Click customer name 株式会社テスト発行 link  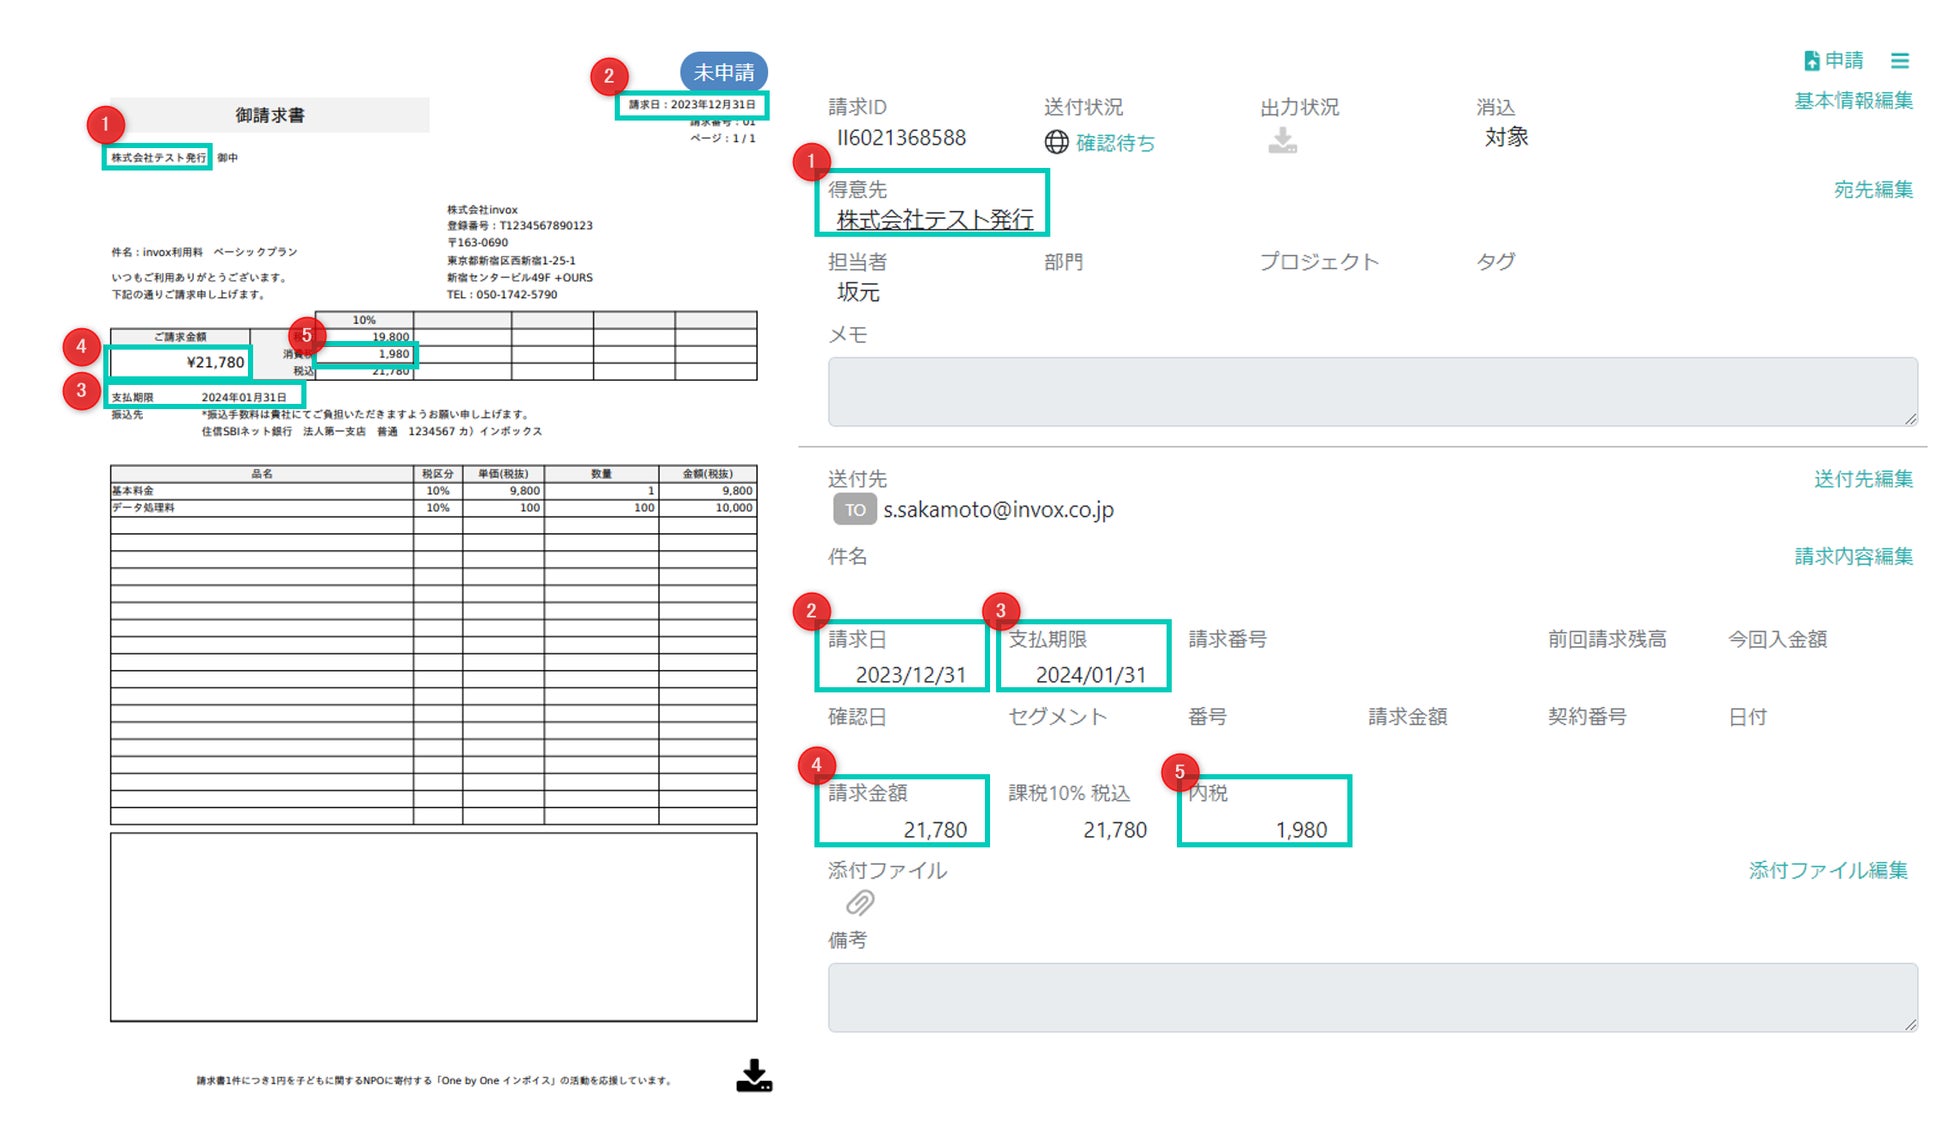point(934,219)
